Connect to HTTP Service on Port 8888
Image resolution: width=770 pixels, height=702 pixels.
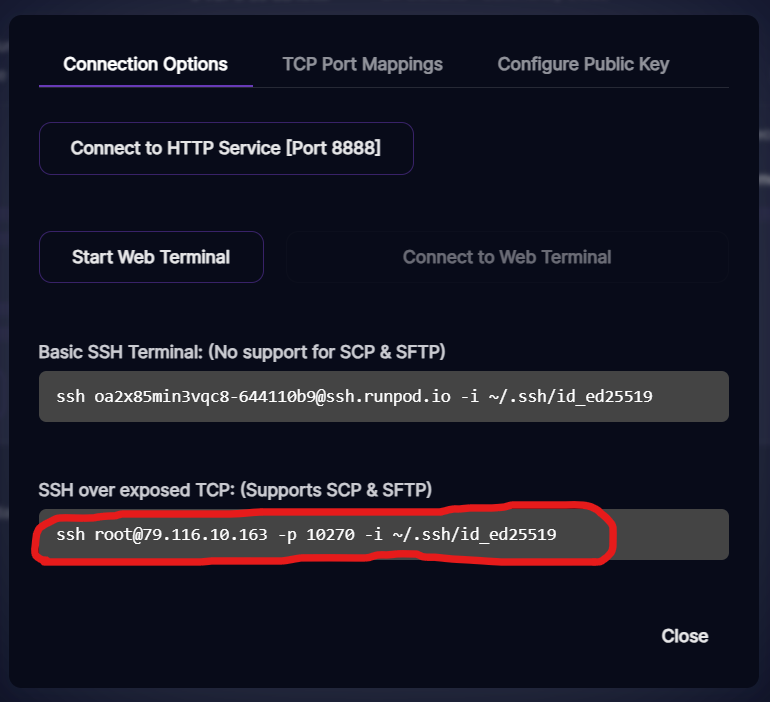point(226,148)
